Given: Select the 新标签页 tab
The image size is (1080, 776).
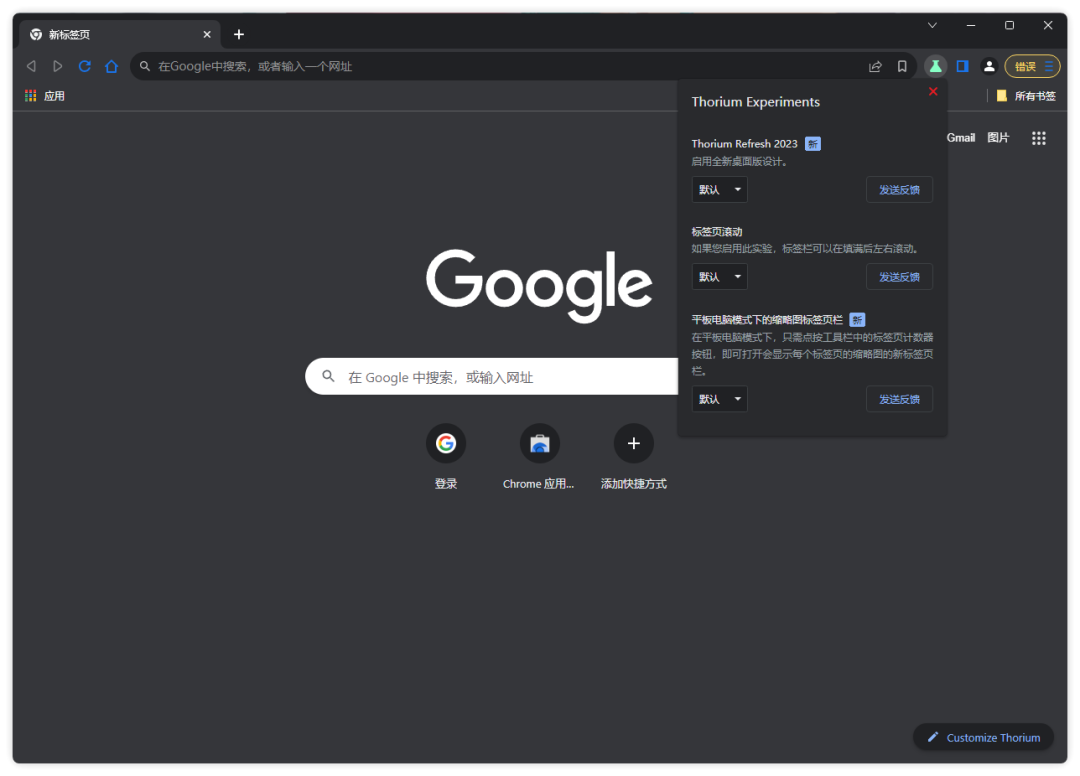Looking at the screenshot, I should point(121,34).
